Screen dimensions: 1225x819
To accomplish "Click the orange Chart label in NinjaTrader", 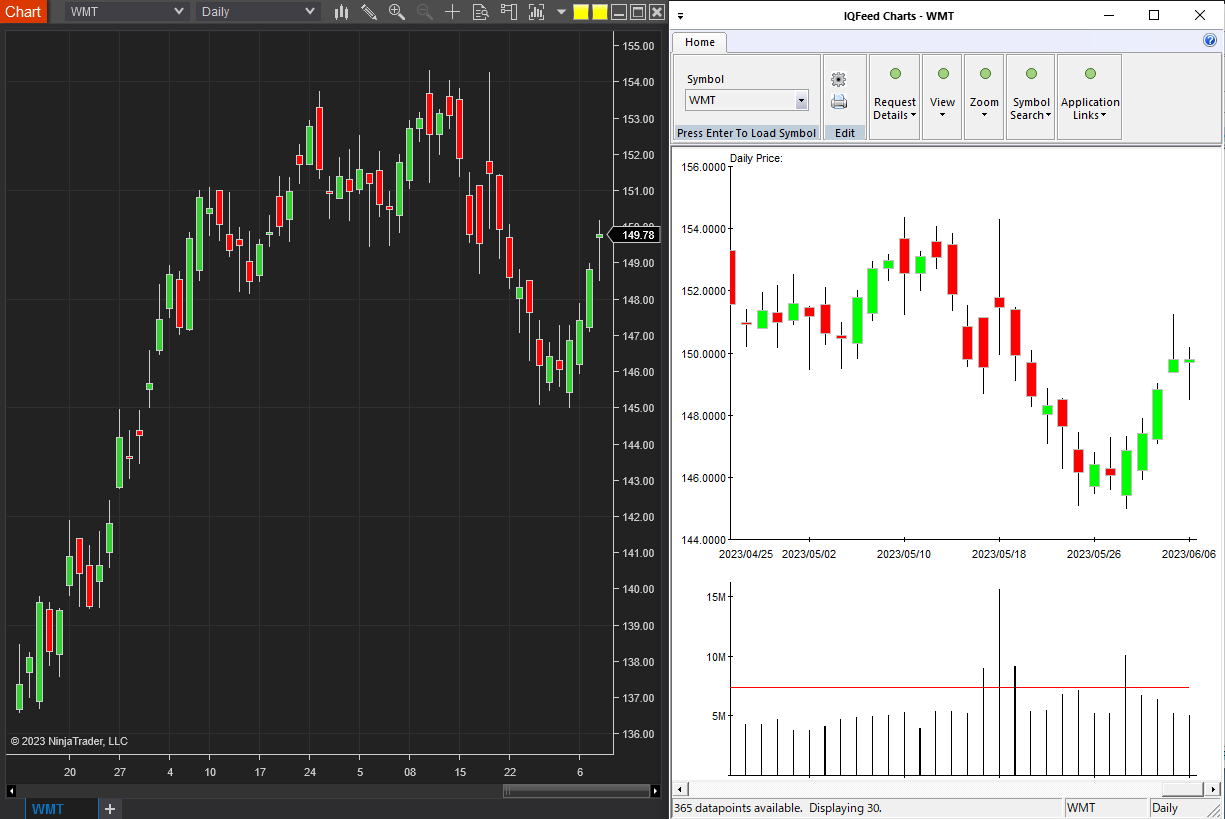I will pos(23,12).
